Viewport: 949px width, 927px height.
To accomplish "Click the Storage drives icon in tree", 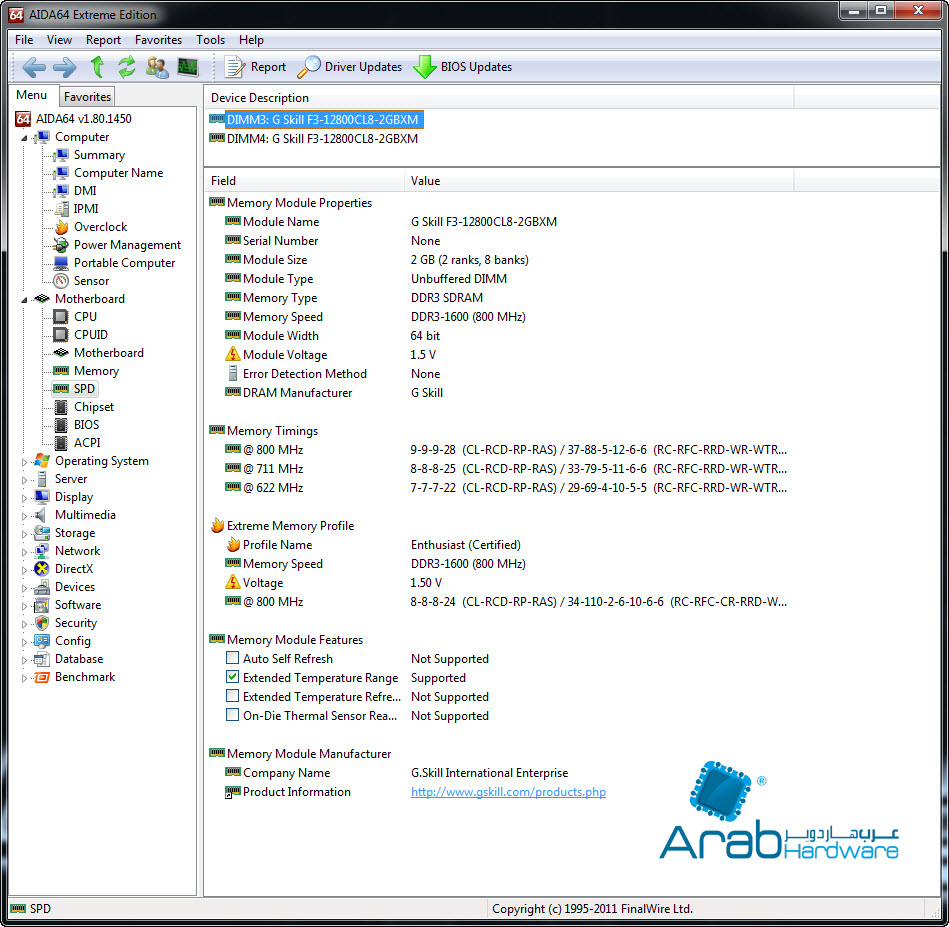I will pyautogui.click(x=42, y=533).
